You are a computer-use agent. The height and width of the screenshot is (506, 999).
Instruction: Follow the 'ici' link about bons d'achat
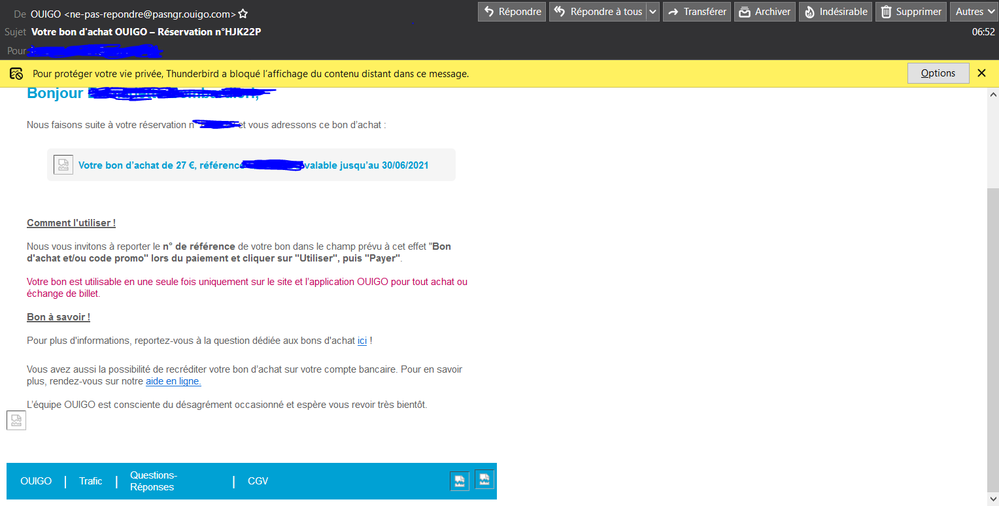tap(362, 341)
